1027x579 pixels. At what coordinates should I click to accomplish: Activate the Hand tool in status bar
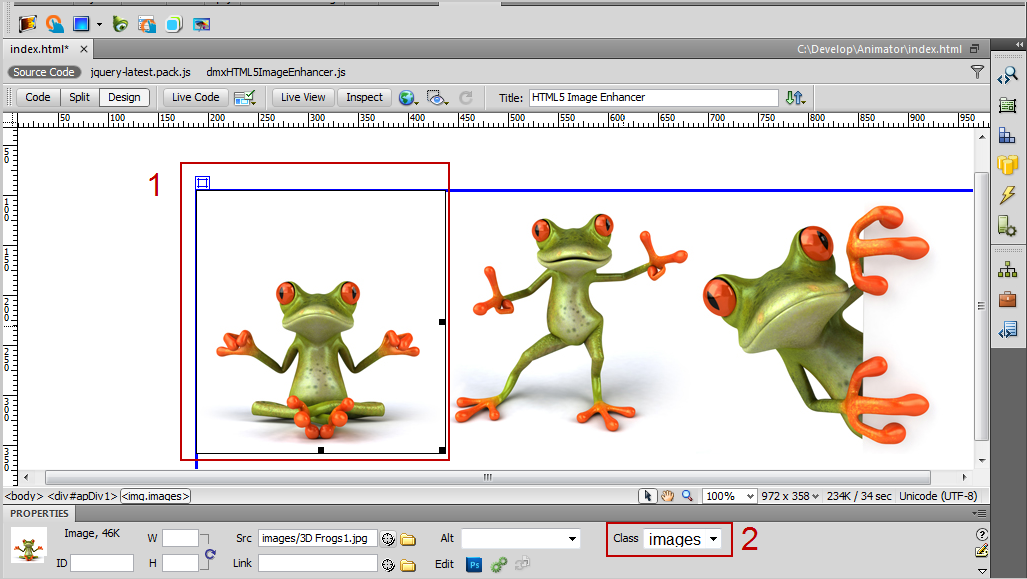(x=667, y=496)
